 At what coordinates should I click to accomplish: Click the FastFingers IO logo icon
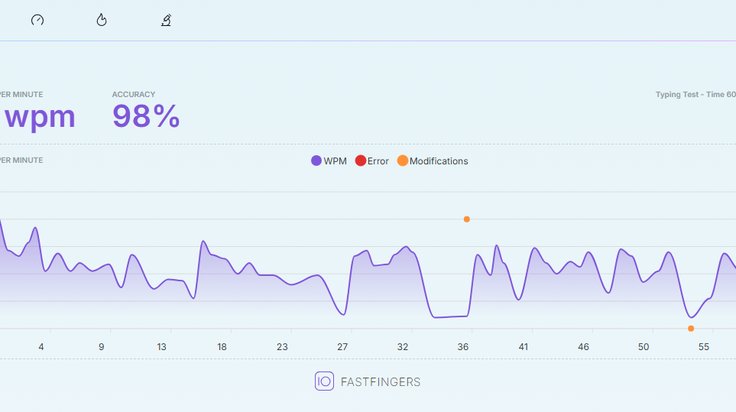324,381
